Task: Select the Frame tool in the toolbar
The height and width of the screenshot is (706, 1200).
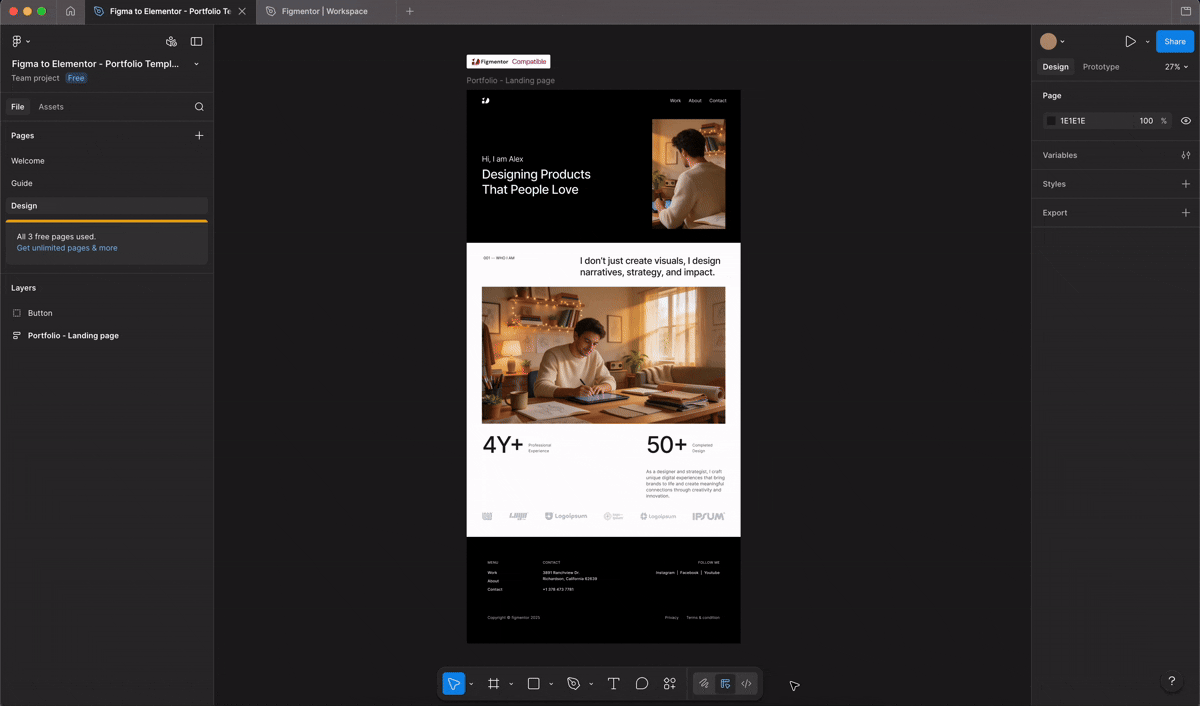Action: point(493,683)
